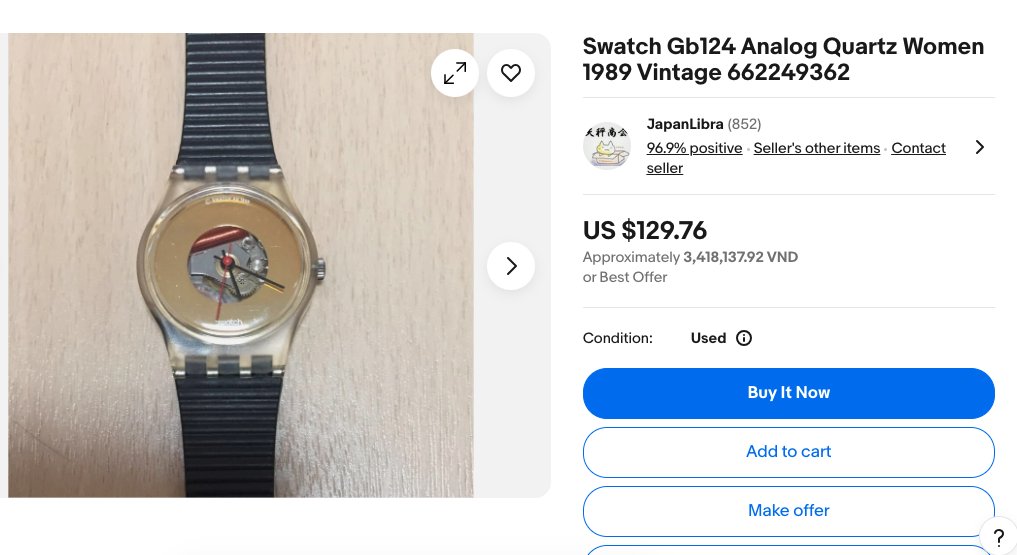Click the Contact seller link
Viewport: 1017px width, 555px height.
click(x=918, y=148)
